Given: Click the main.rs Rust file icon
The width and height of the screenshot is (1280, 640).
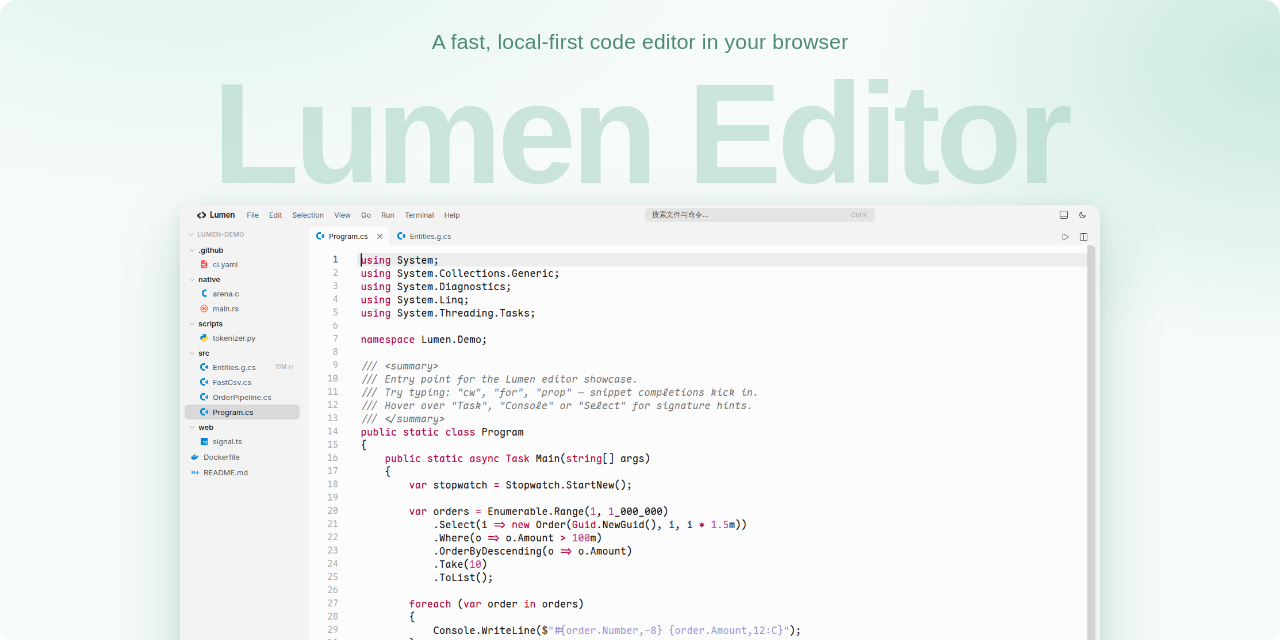Looking at the screenshot, I should (x=204, y=309).
